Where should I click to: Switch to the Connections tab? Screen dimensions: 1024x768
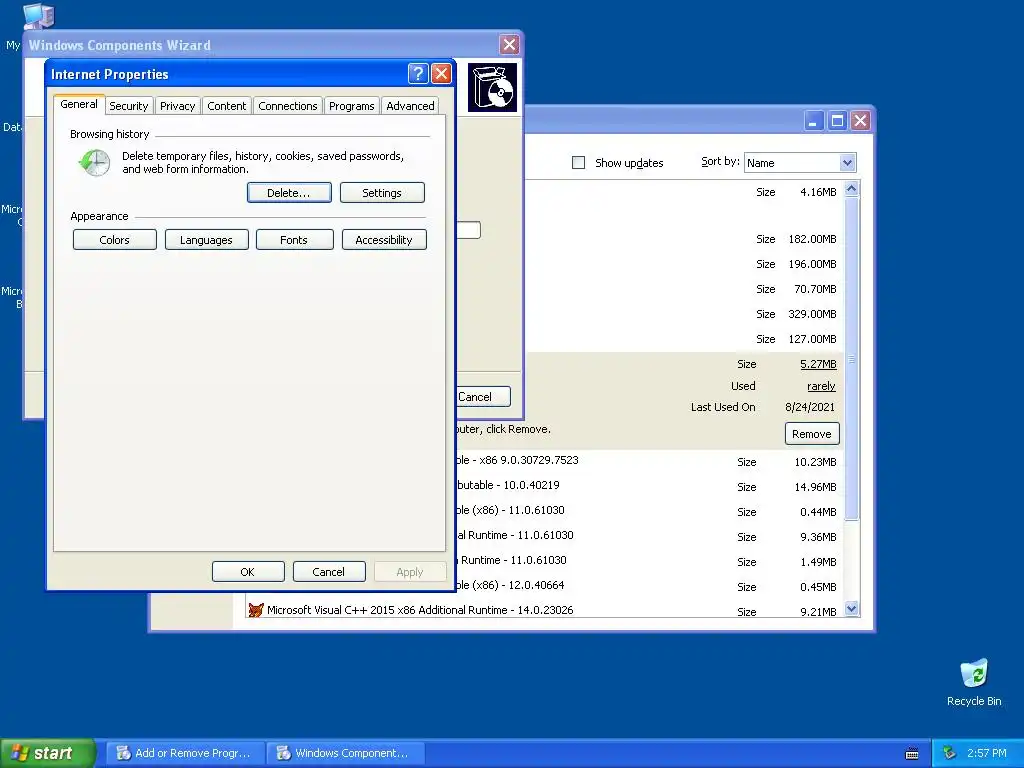(x=287, y=106)
